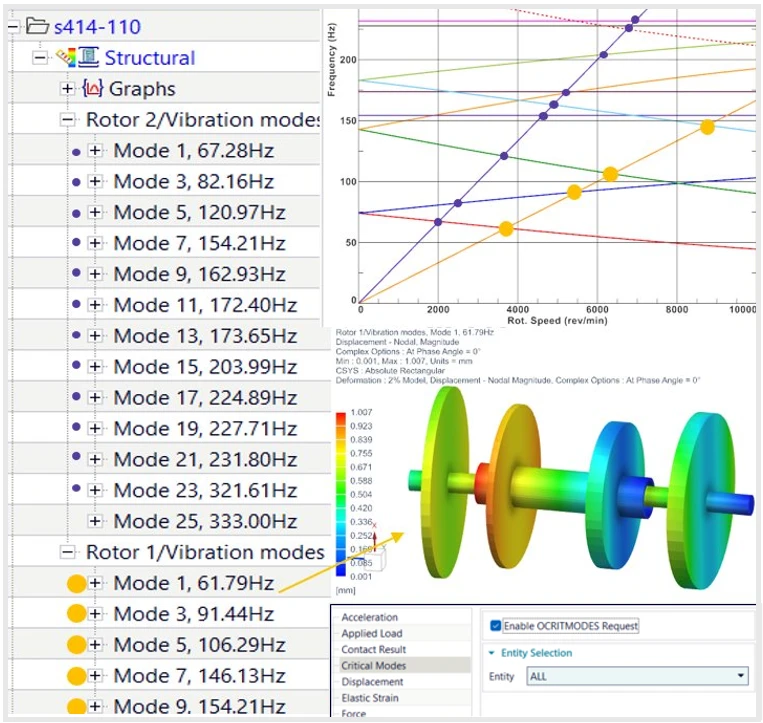Image resolution: width=763 pixels, height=723 pixels.
Task: Open the Entity dropdown showing ALL
Action: pyautogui.click(x=637, y=676)
